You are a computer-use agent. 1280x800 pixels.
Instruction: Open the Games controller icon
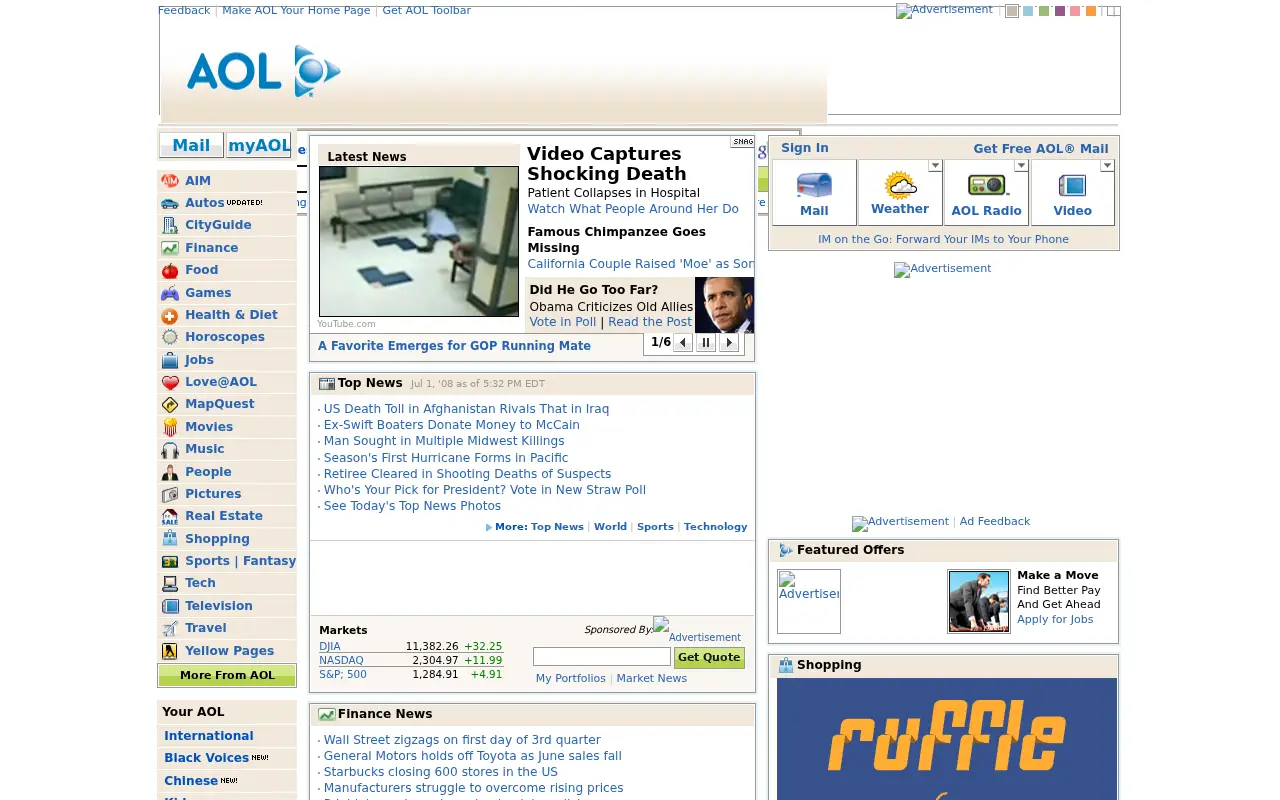click(x=170, y=293)
